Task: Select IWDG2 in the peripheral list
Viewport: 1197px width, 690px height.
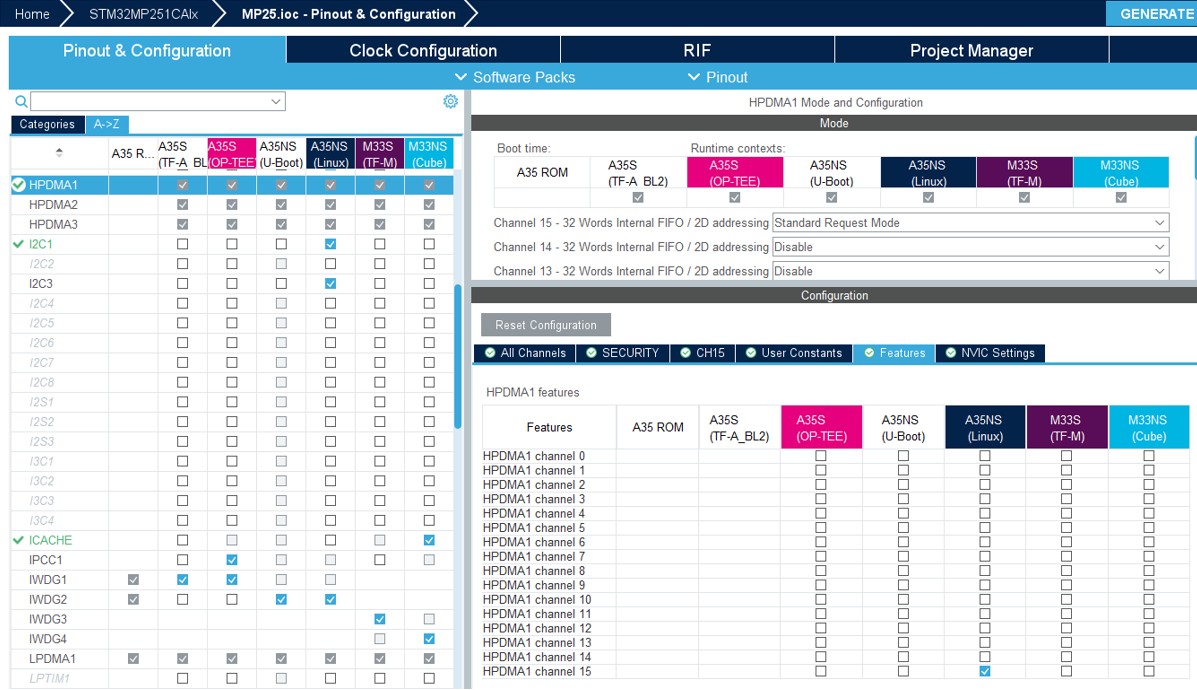Action: click(x=48, y=600)
